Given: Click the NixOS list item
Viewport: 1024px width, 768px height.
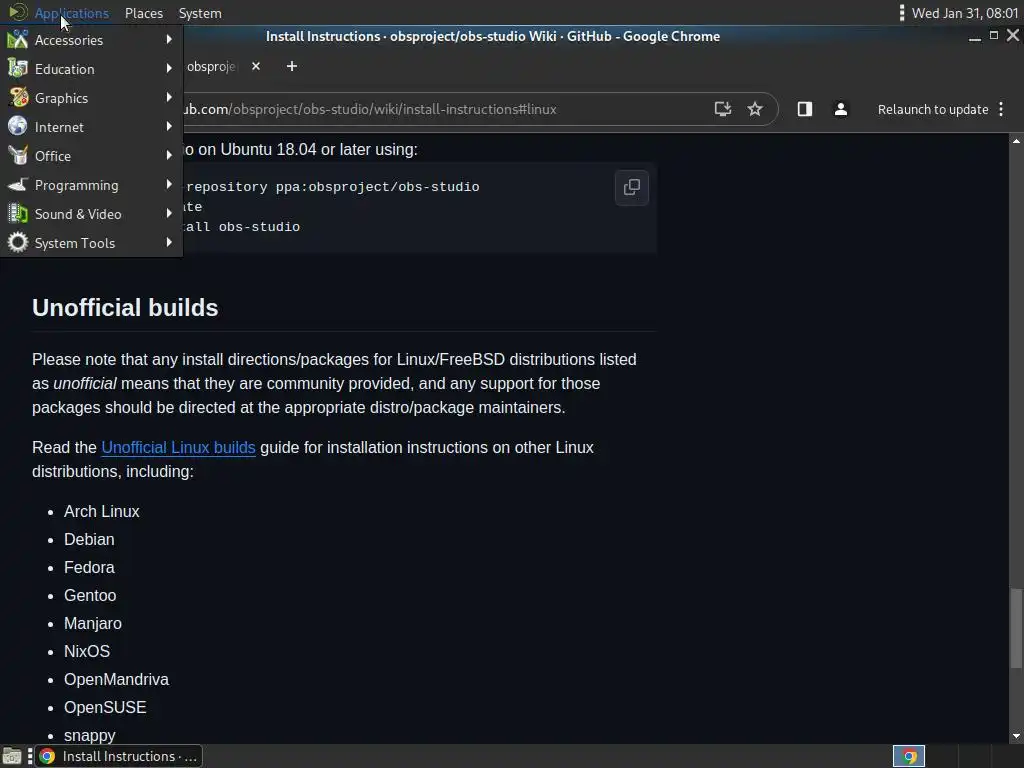Looking at the screenshot, I should pyautogui.click(x=87, y=651).
